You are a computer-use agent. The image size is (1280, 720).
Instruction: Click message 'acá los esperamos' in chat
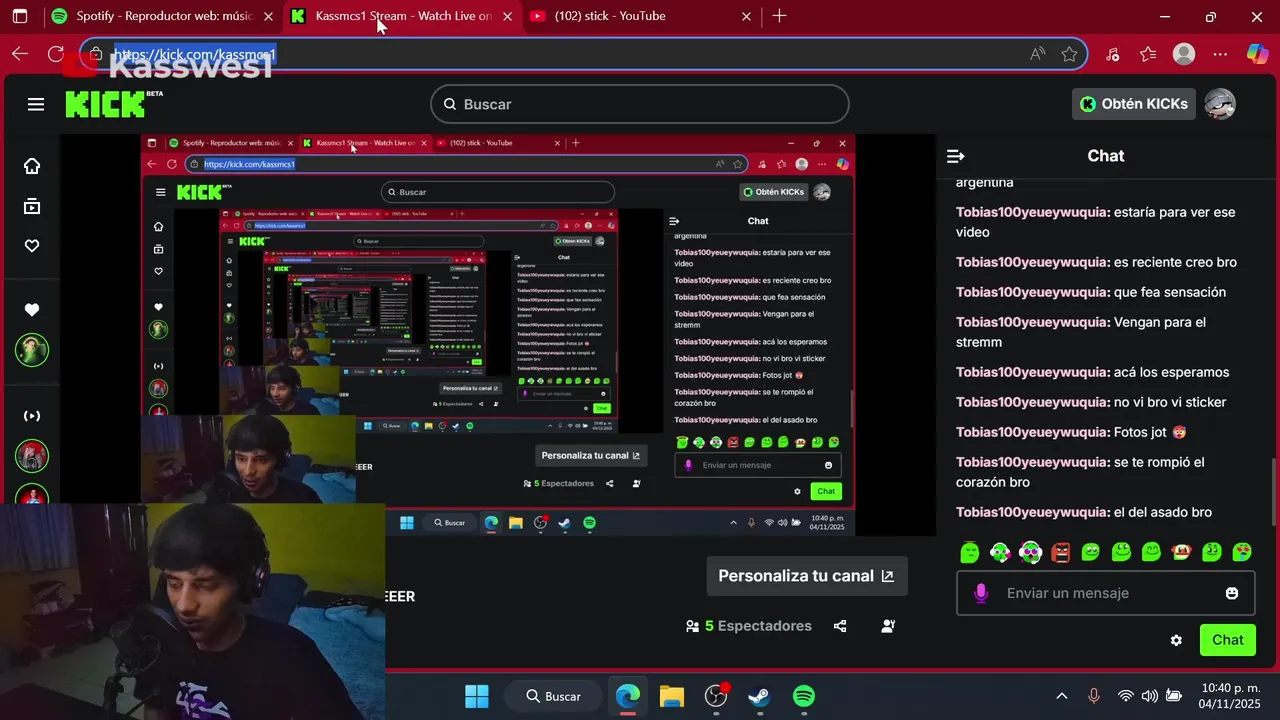coord(1093,372)
